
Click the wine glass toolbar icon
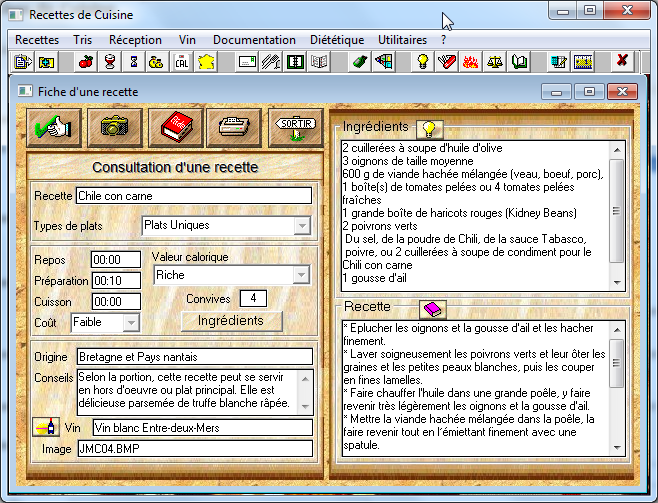tap(110, 62)
